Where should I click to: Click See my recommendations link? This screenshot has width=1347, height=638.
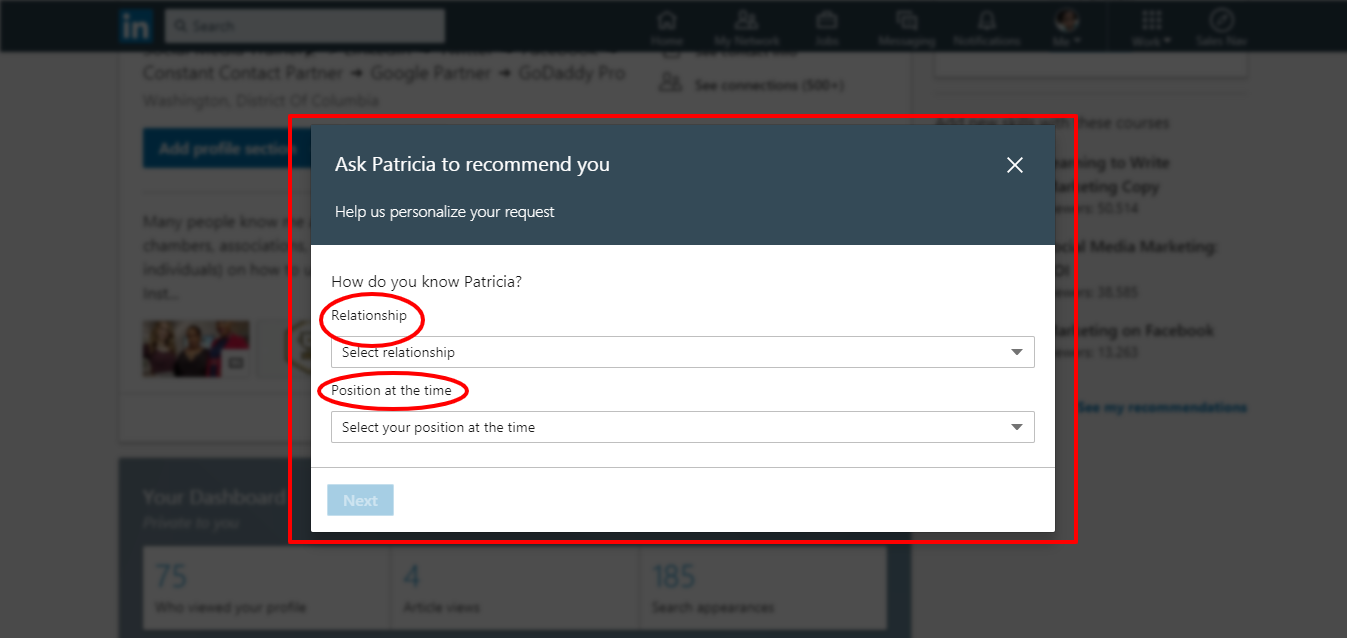(x=1162, y=408)
